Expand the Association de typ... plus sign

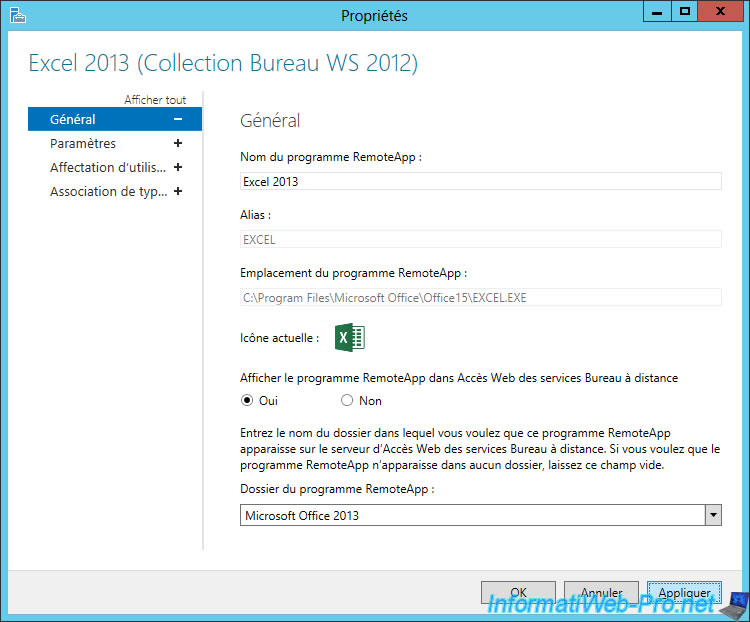(178, 191)
